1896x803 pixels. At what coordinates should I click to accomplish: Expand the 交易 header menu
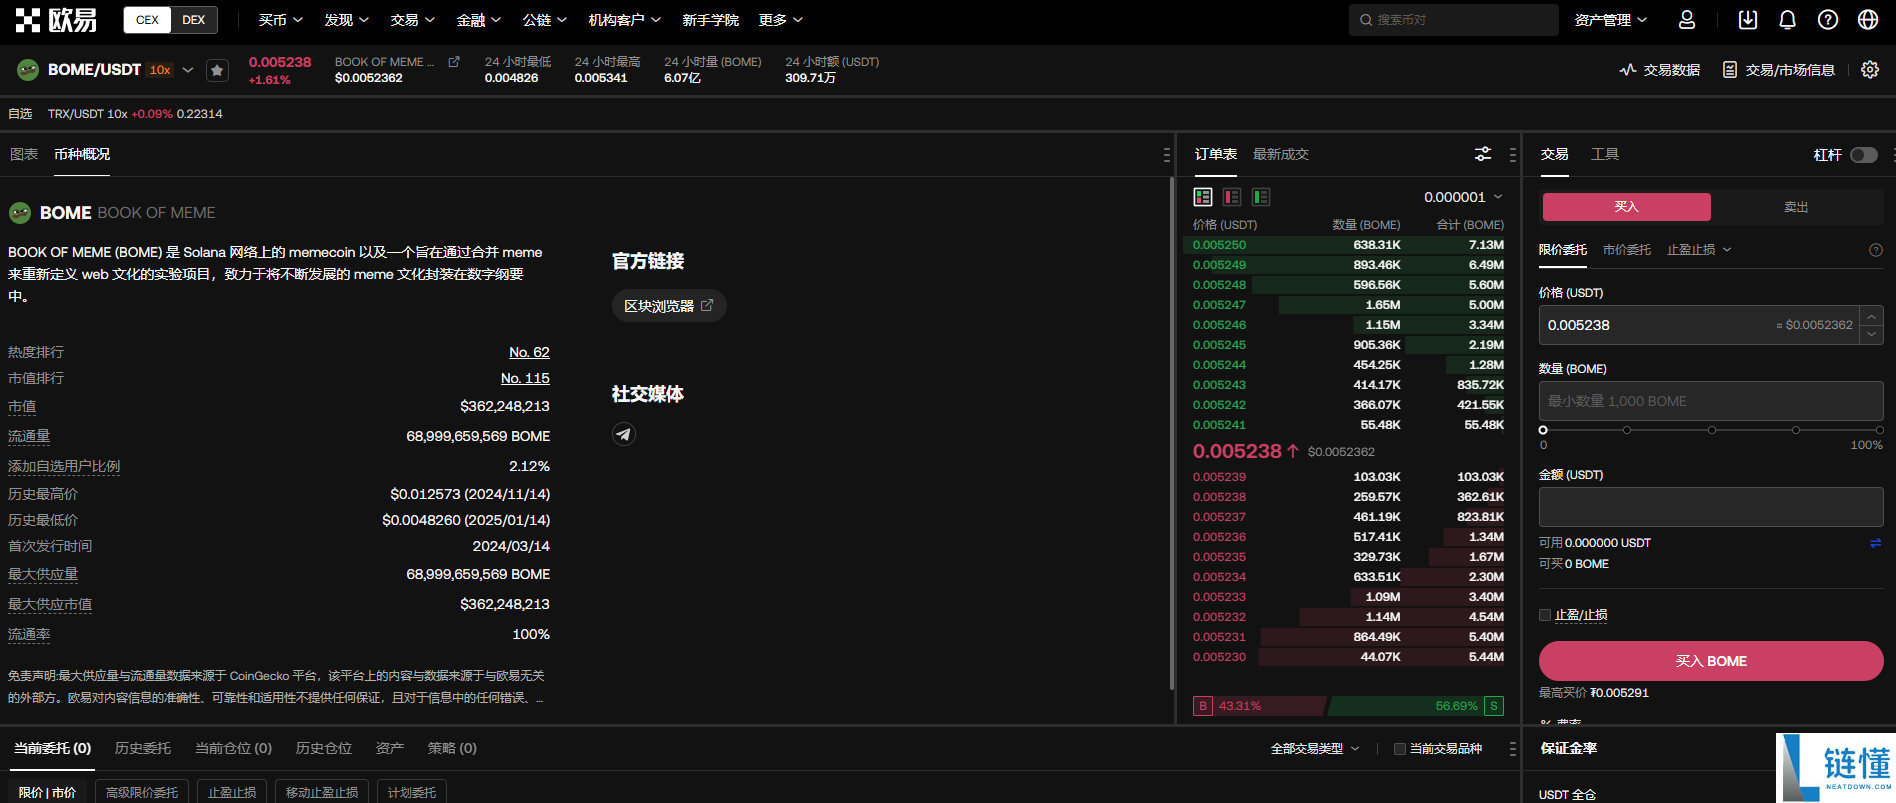coord(412,20)
